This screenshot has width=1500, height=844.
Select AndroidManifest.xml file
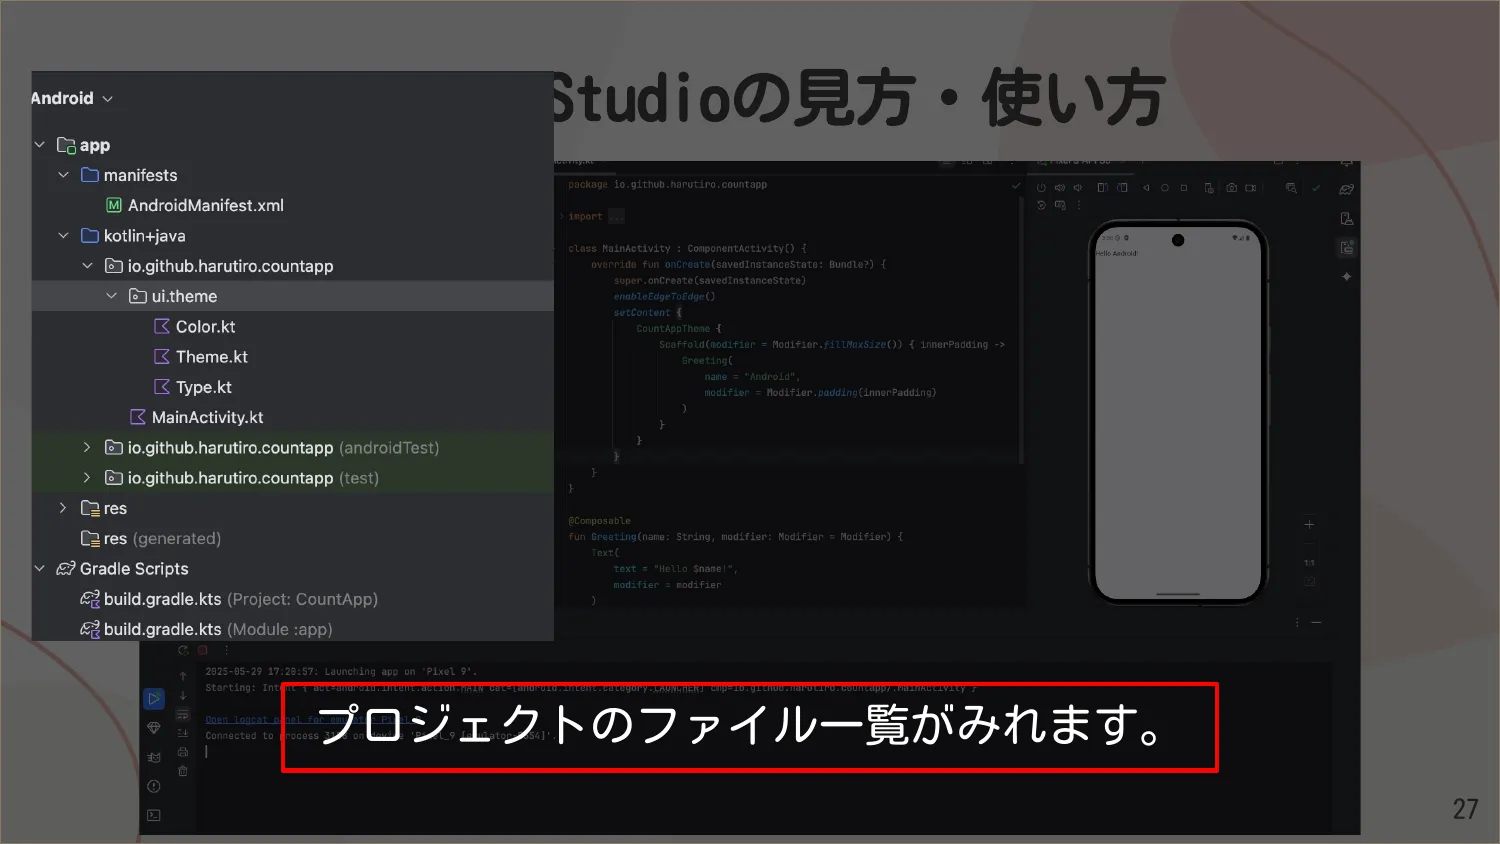[x=205, y=205]
